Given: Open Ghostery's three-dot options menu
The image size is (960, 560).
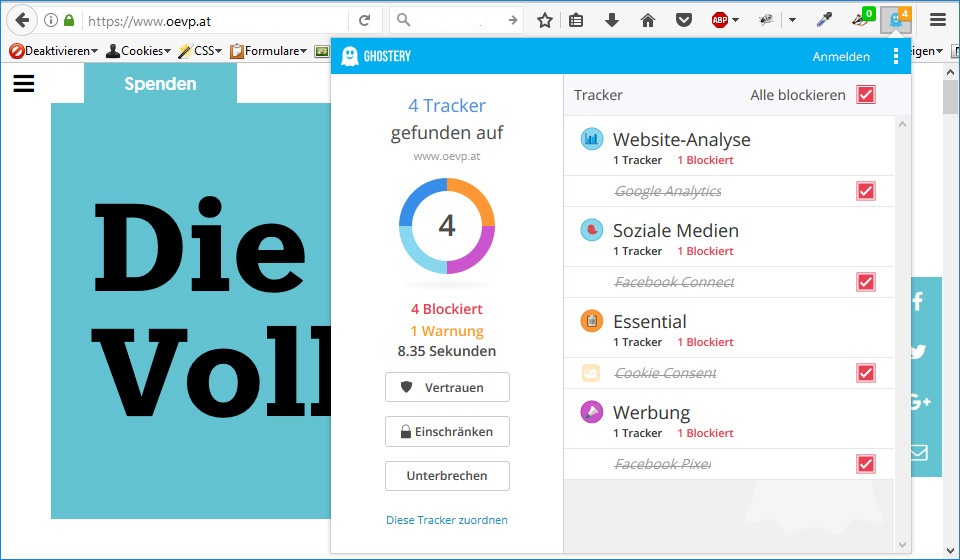Looking at the screenshot, I should click(x=896, y=56).
